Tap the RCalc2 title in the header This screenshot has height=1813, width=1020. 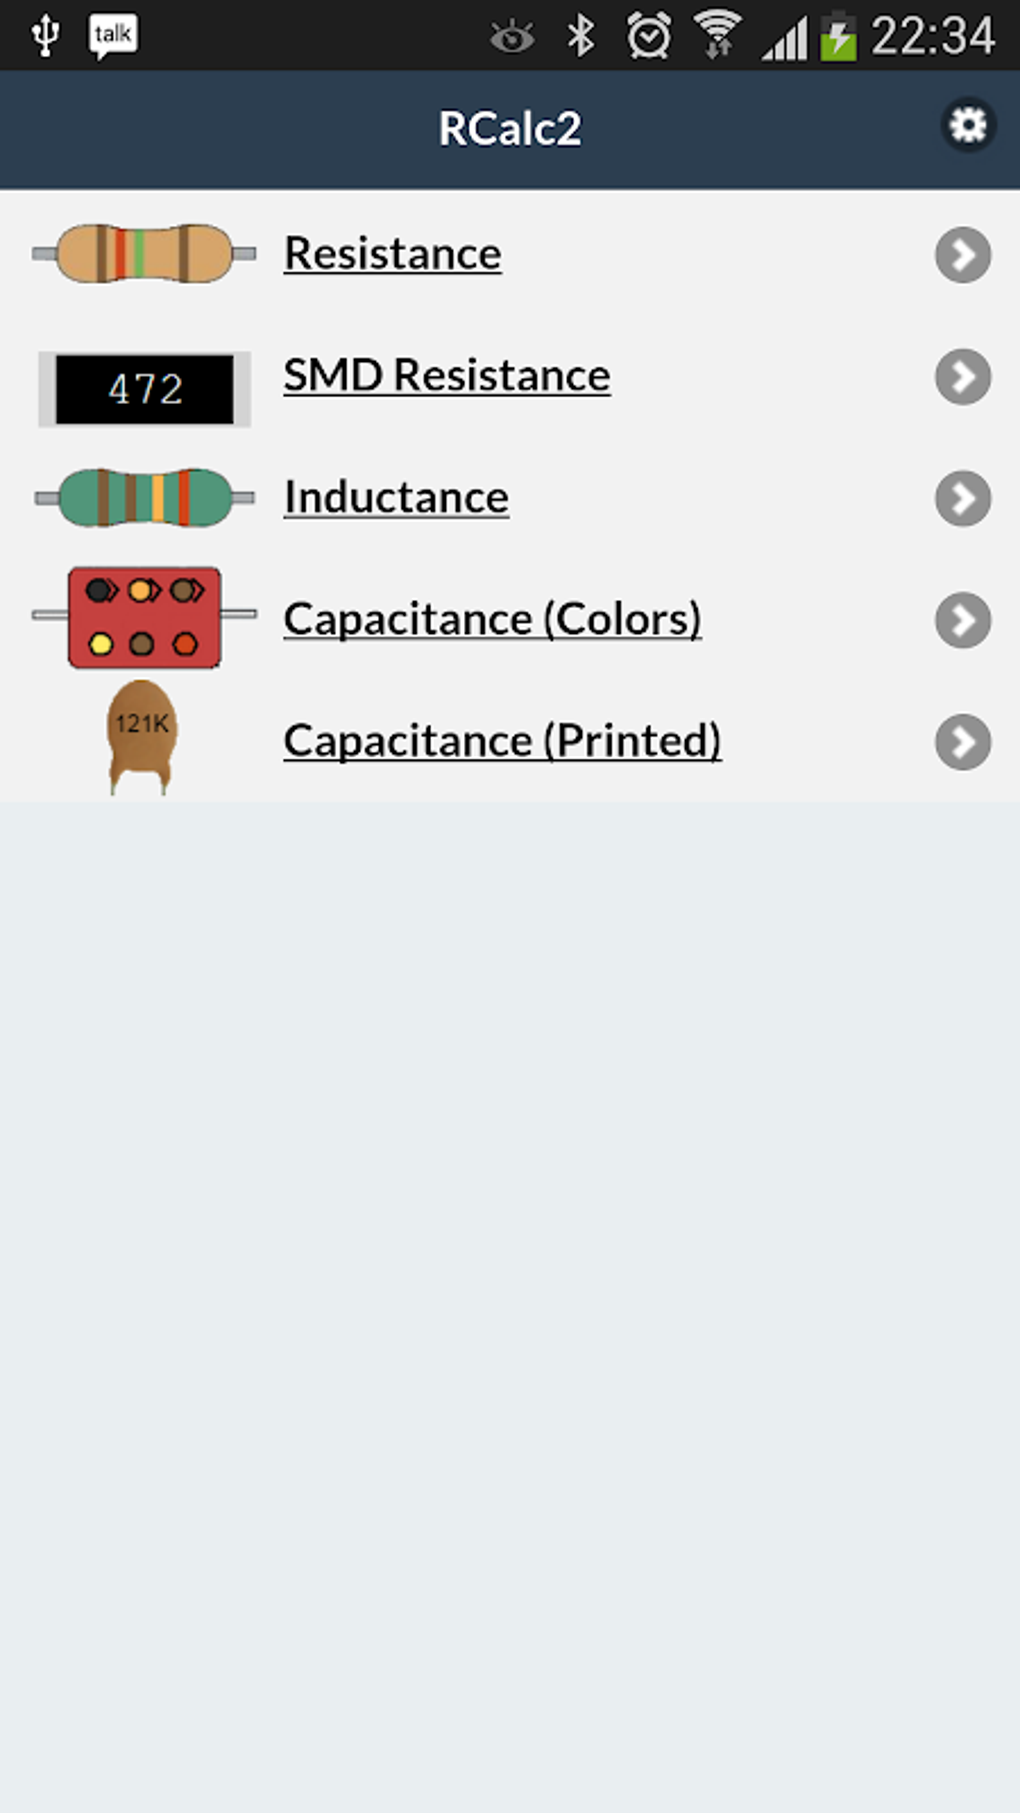pyautogui.click(x=510, y=126)
